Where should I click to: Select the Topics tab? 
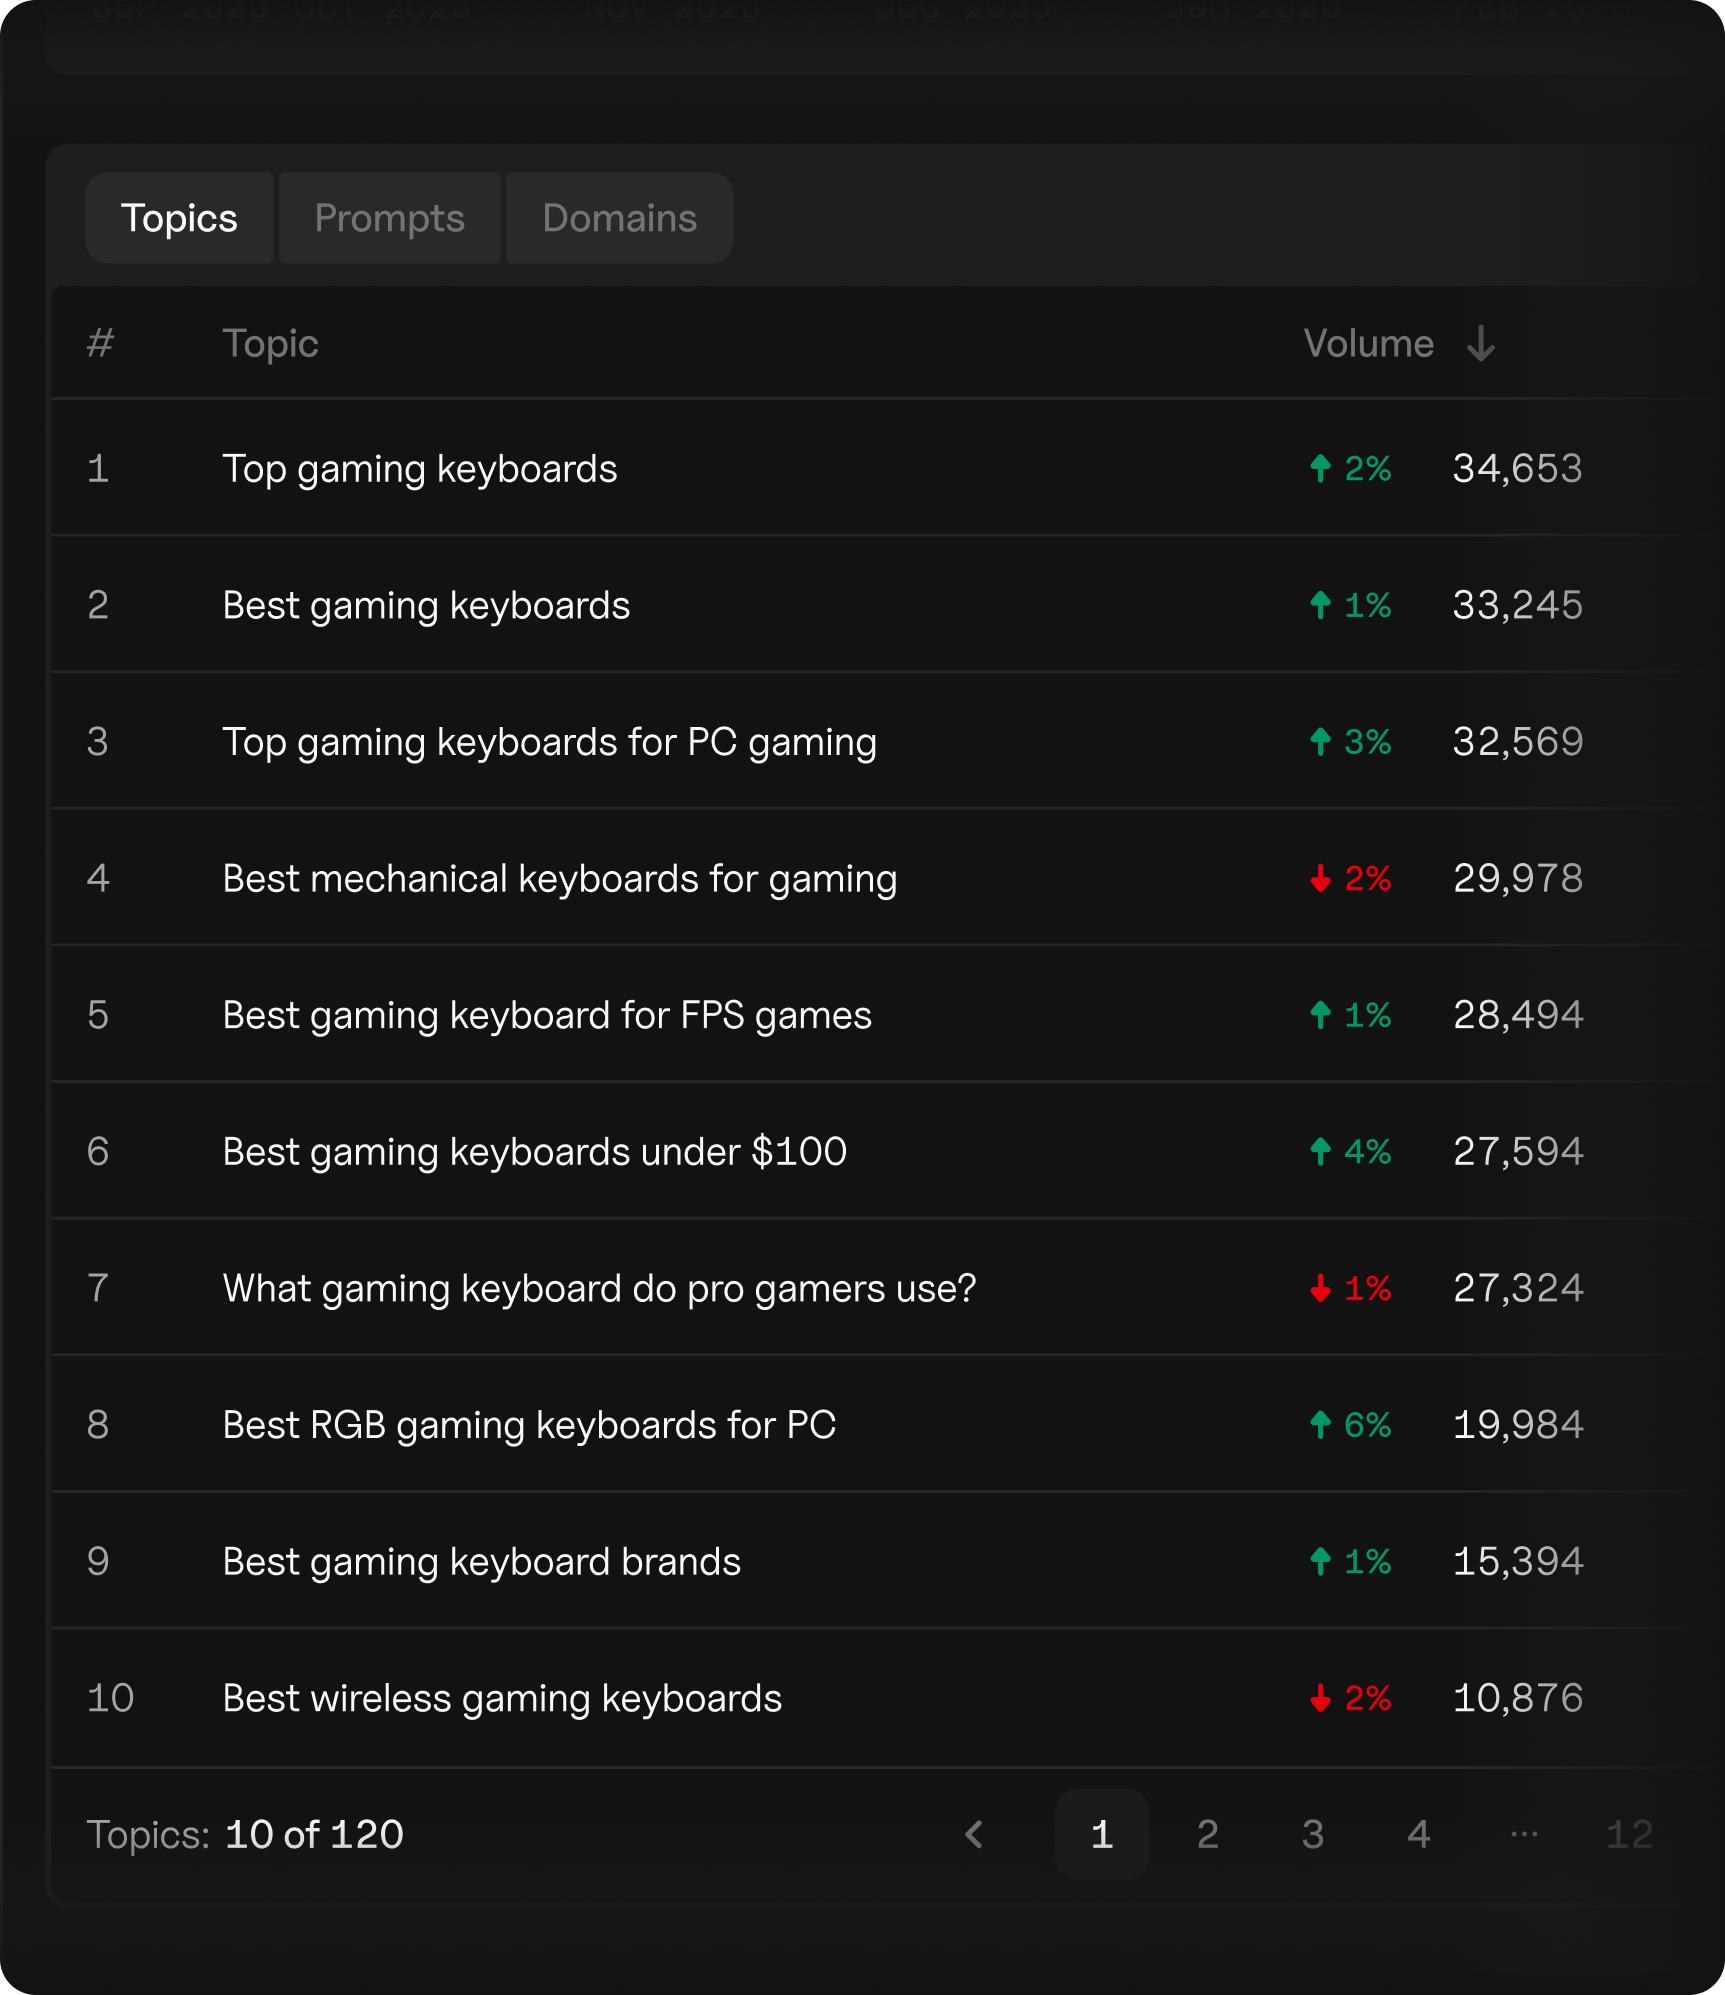(179, 218)
